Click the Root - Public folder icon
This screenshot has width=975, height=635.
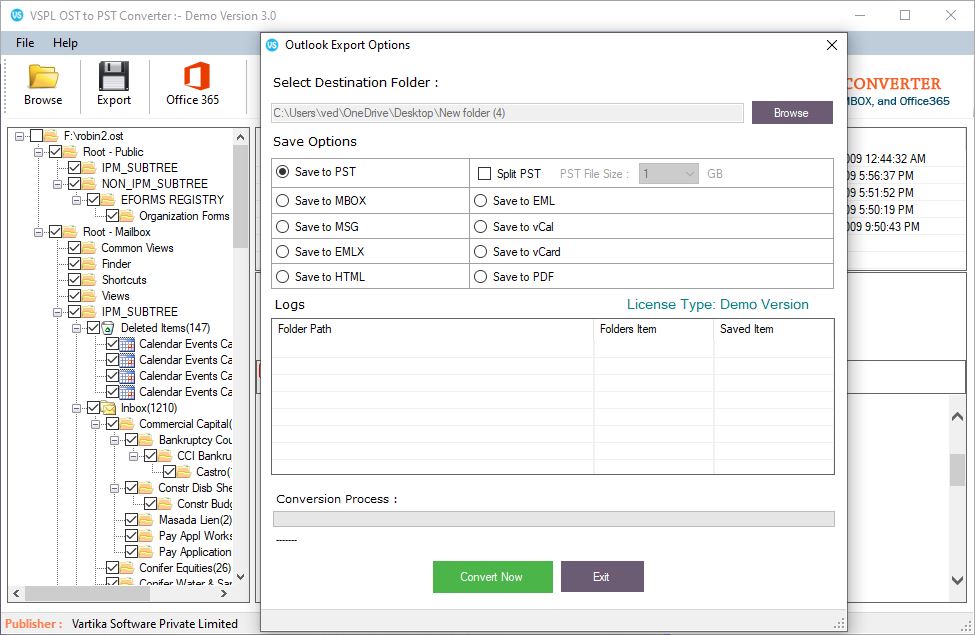[70, 152]
